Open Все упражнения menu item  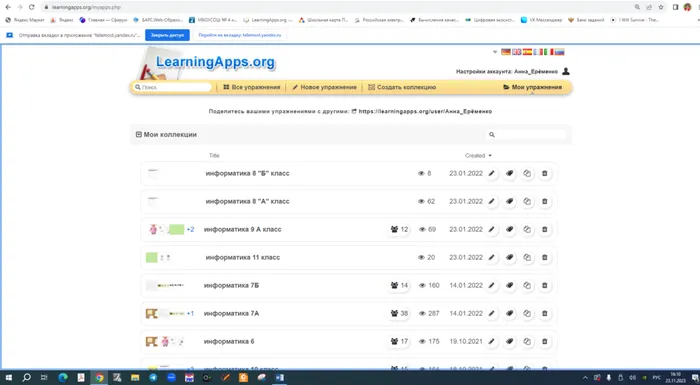click(252, 87)
